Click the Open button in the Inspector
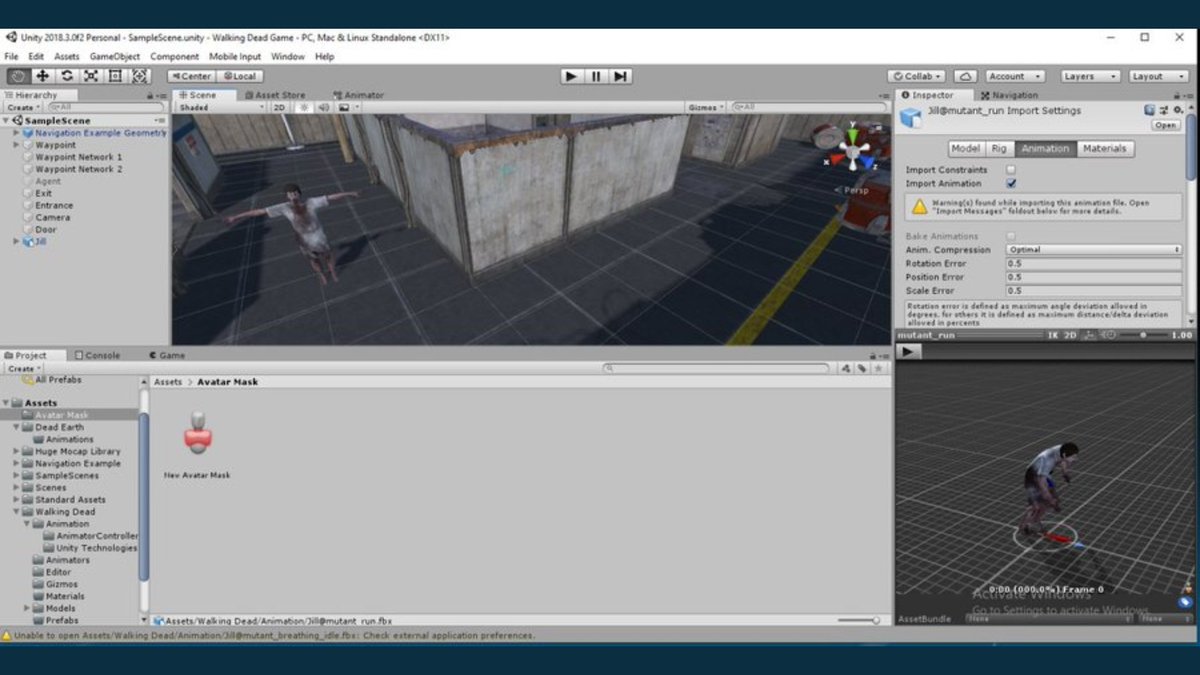1200x675 pixels. (1166, 125)
